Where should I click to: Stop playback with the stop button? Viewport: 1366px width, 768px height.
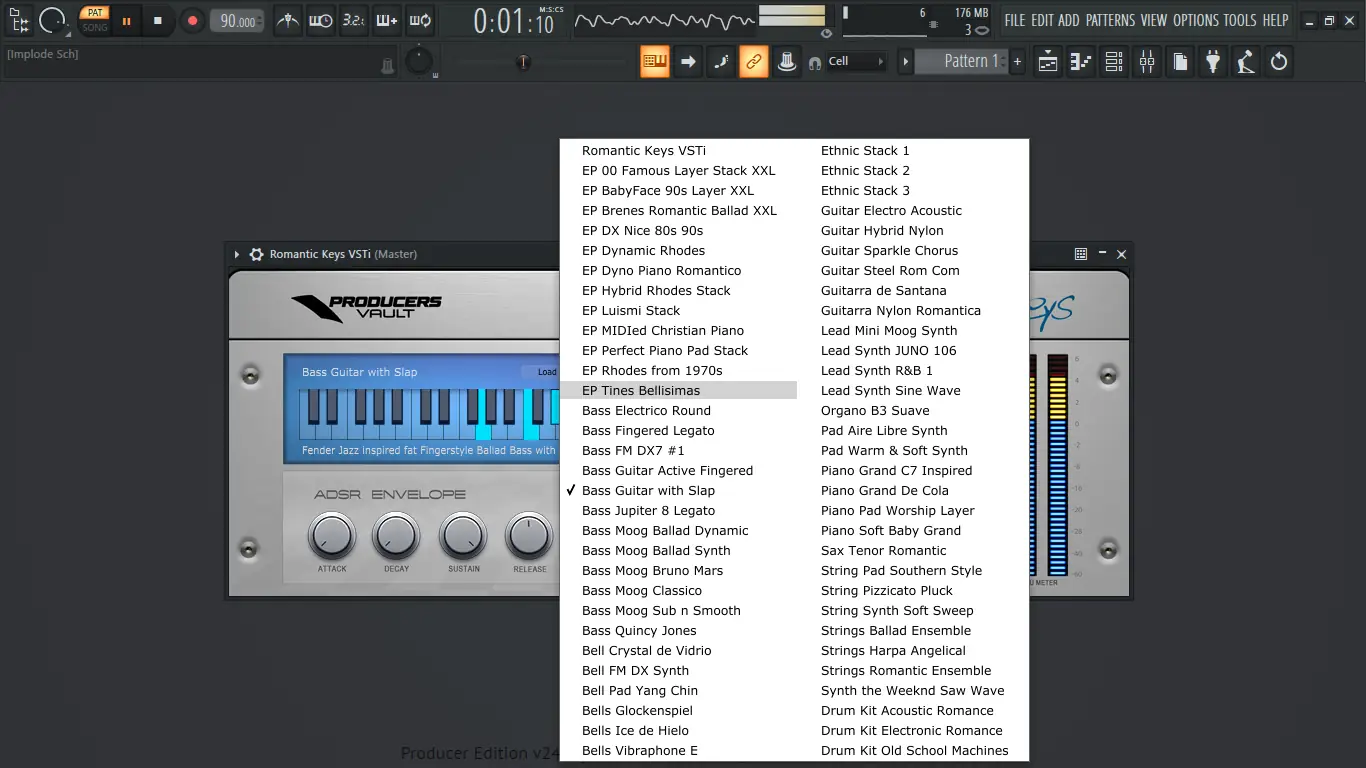(x=158, y=20)
